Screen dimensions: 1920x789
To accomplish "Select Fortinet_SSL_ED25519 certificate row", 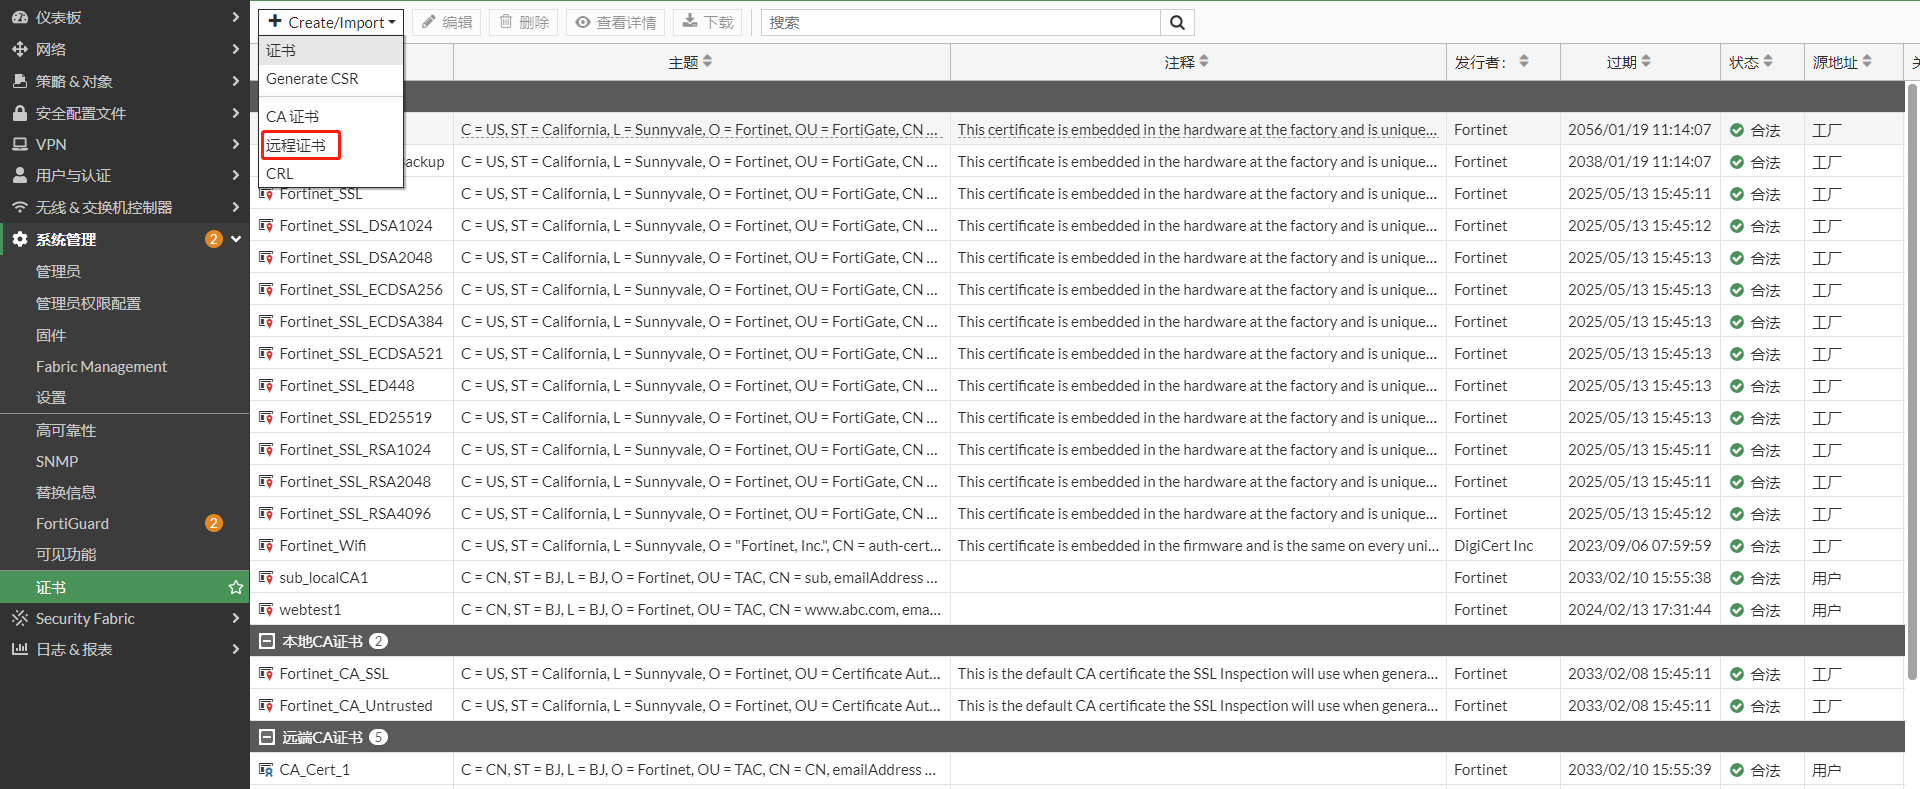I will click(x=1077, y=417).
